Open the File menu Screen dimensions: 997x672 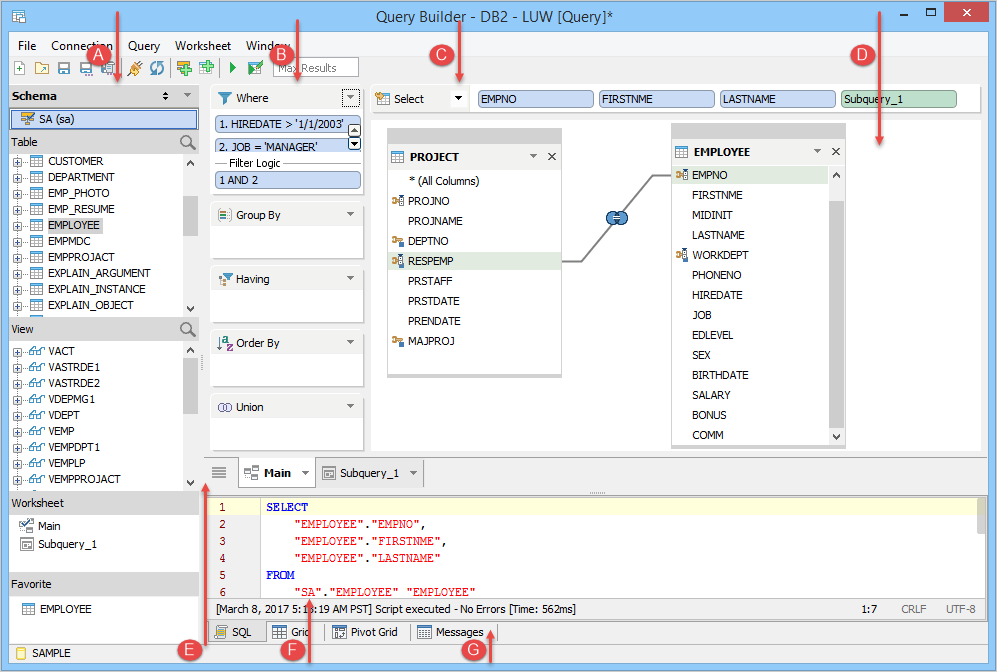point(27,46)
